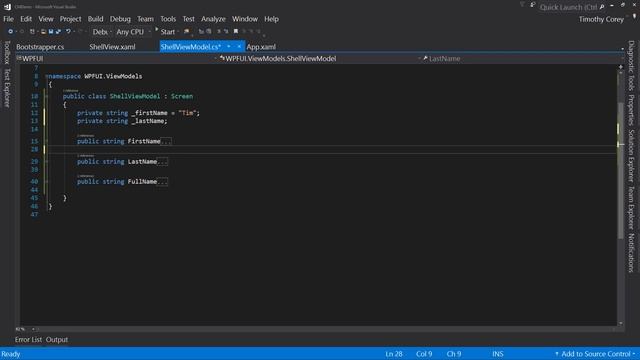Open the Team menu

point(145,19)
